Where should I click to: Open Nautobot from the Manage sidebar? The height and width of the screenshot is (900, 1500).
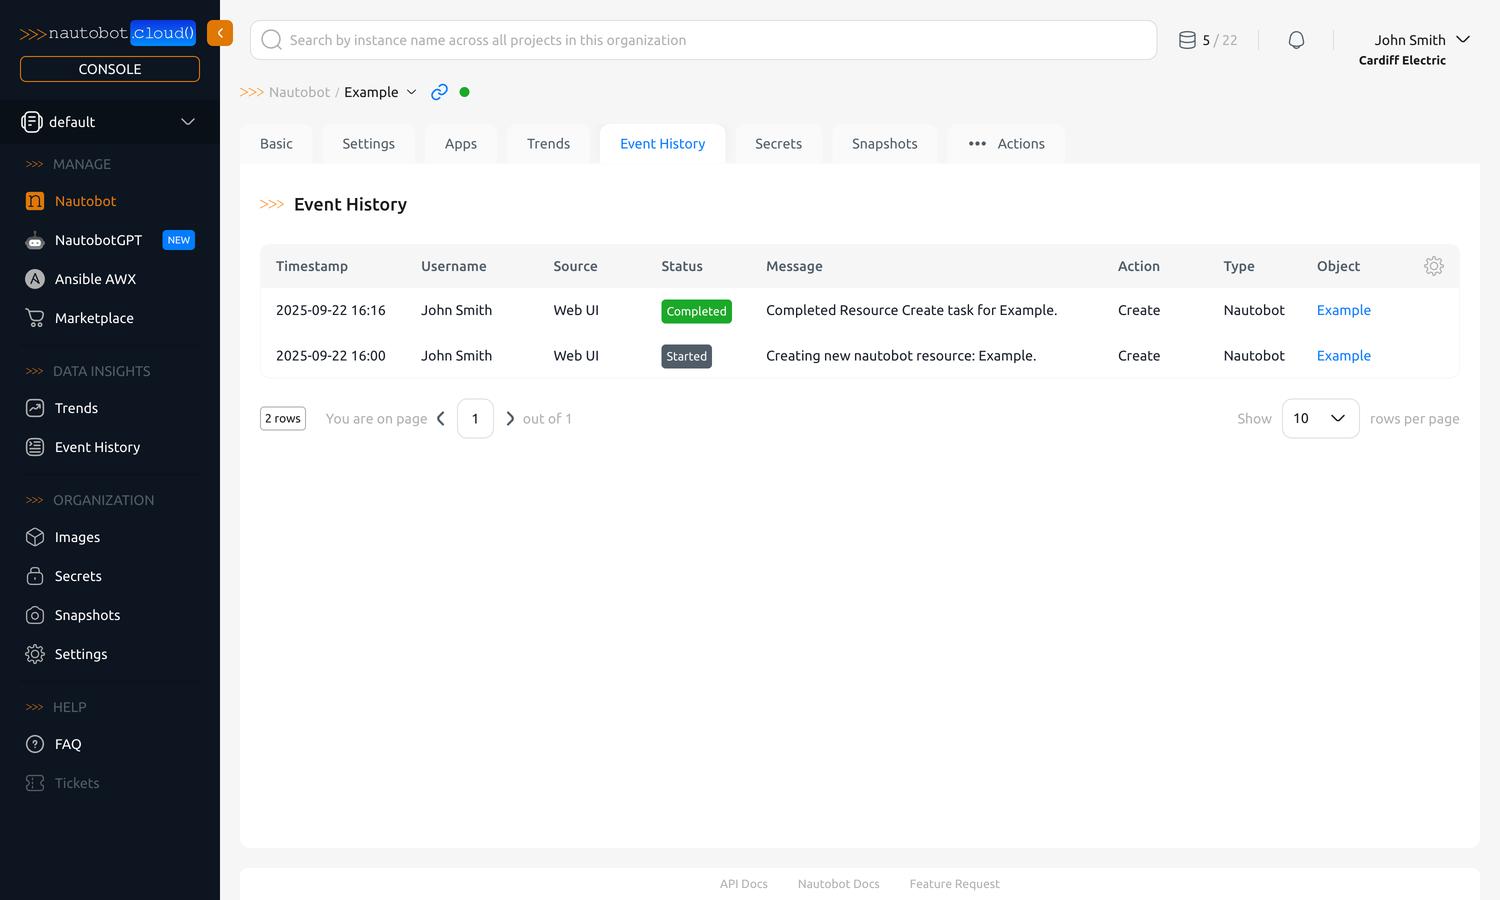(85, 200)
